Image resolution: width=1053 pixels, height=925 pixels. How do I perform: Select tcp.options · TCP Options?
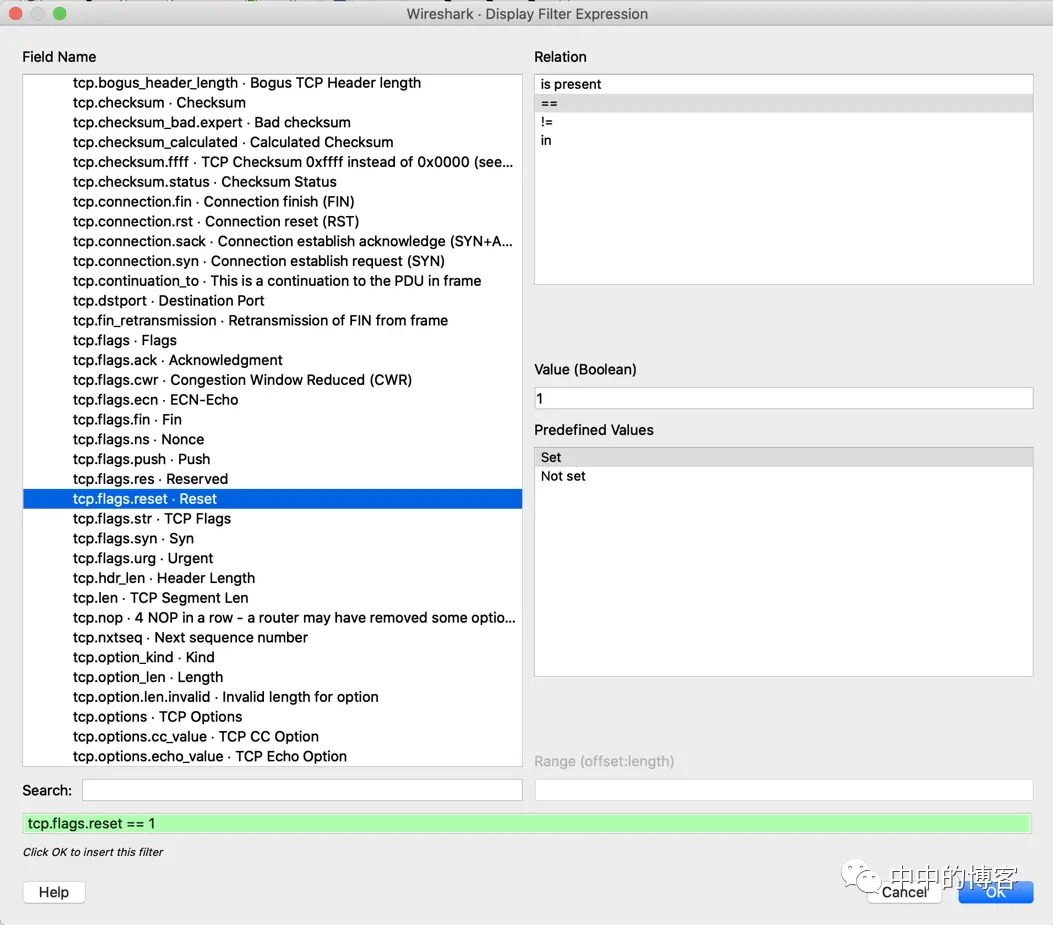tap(273, 717)
